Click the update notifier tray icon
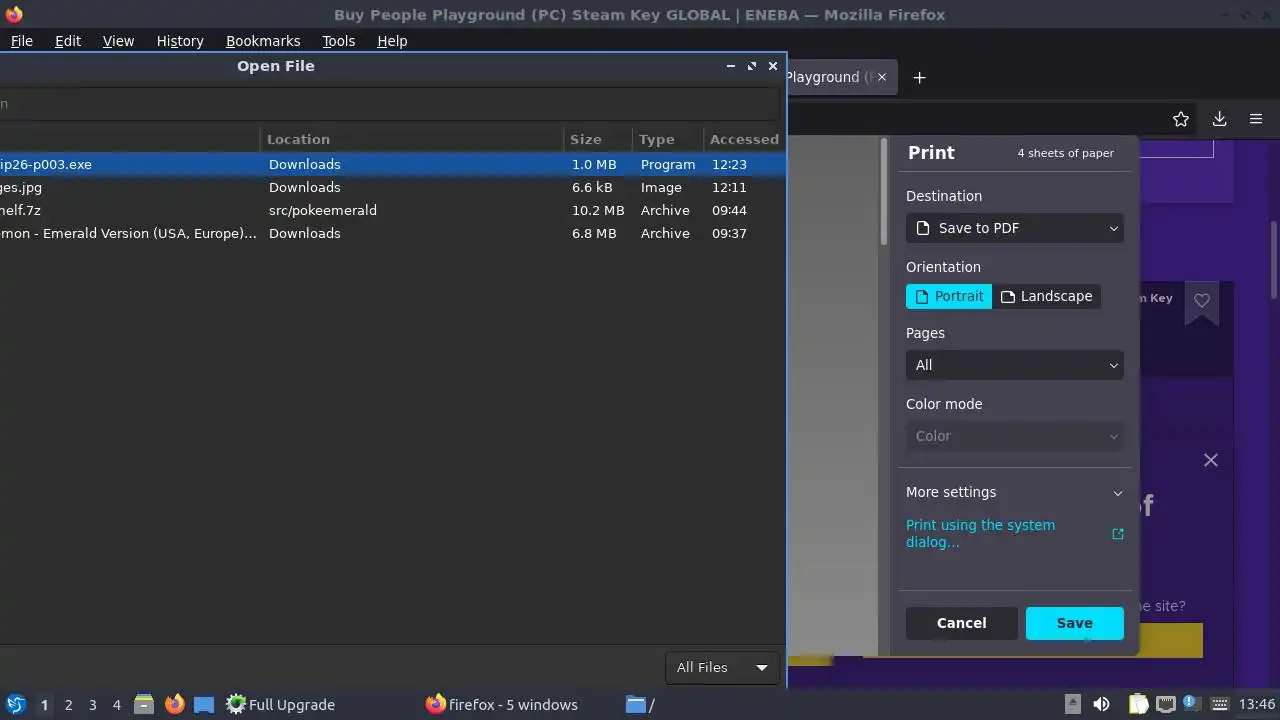 pyautogui.click(x=1190, y=703)
